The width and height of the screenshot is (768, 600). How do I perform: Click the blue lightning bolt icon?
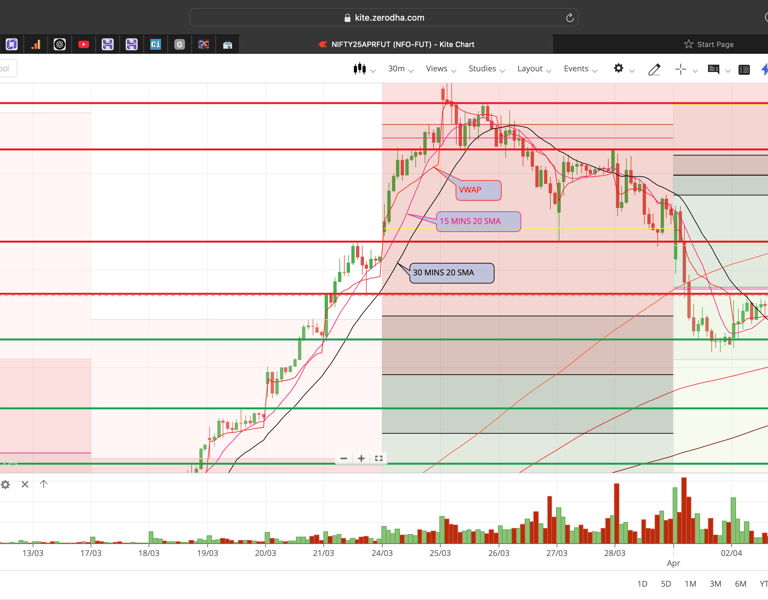pyautogui.click(x=764, y=70)
